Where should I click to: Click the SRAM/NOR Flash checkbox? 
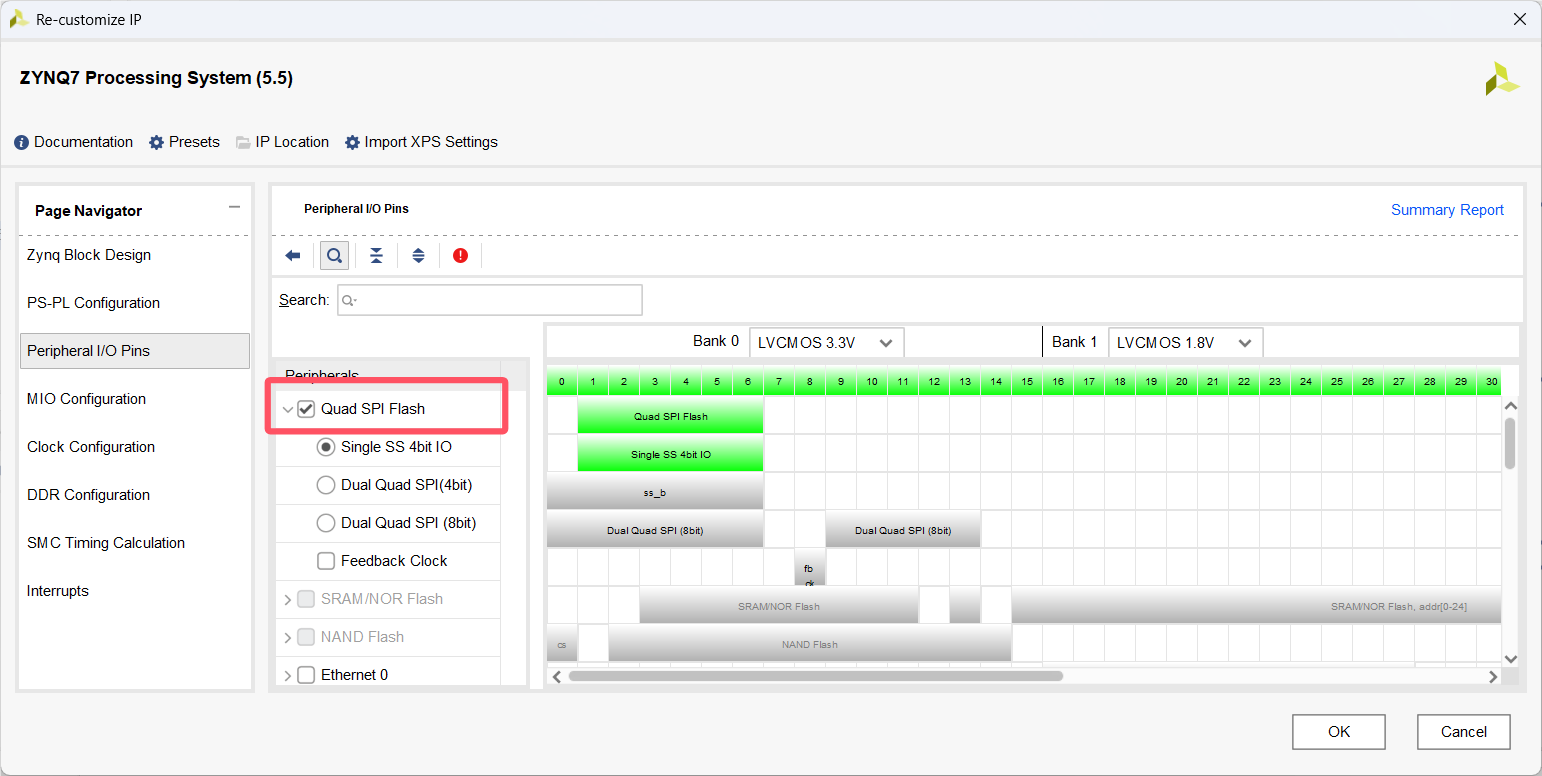point(306,599)
